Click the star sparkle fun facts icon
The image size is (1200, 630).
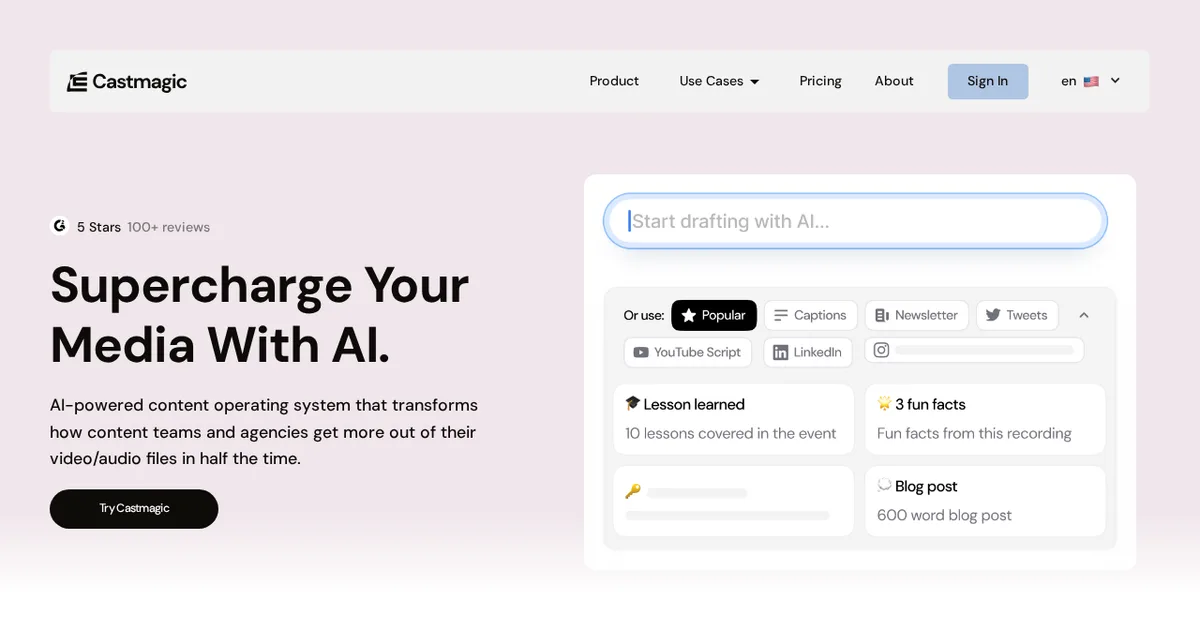[x=884, y=403]
